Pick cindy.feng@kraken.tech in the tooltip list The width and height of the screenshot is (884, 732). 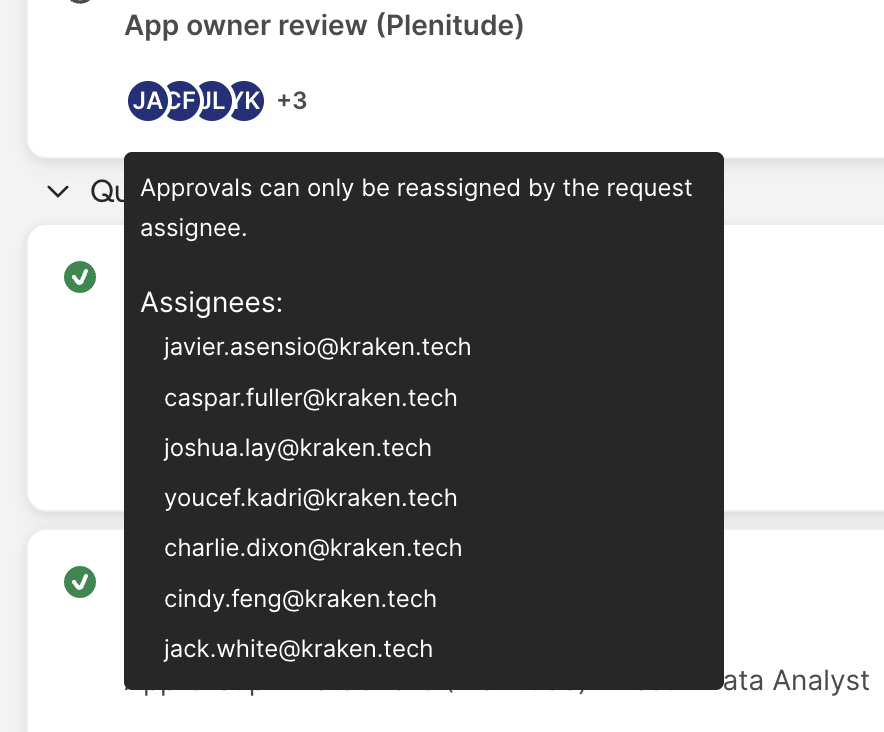tap(300, 599)
